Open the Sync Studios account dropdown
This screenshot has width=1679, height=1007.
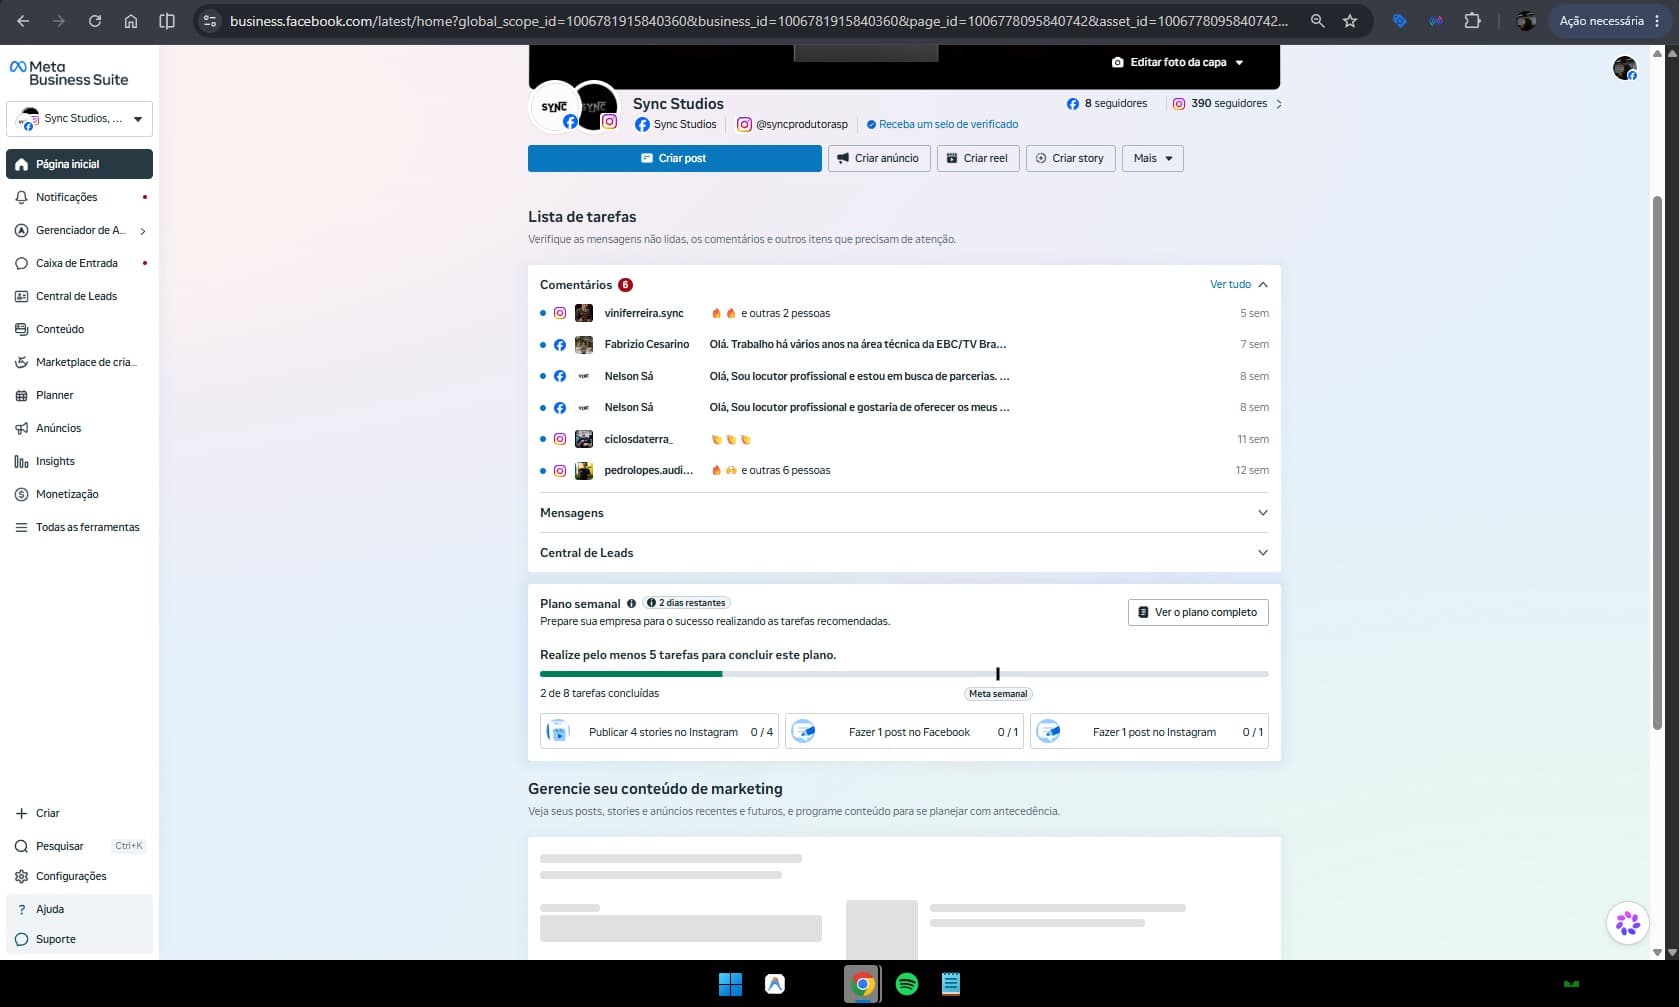coord(79,118)
